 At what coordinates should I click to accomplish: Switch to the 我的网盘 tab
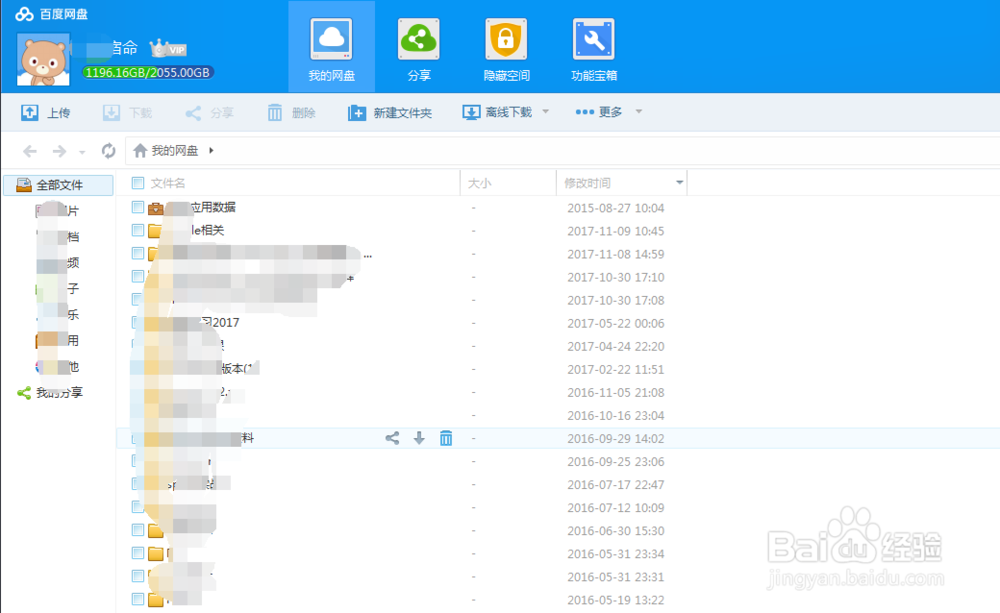(x=331, y=46)
